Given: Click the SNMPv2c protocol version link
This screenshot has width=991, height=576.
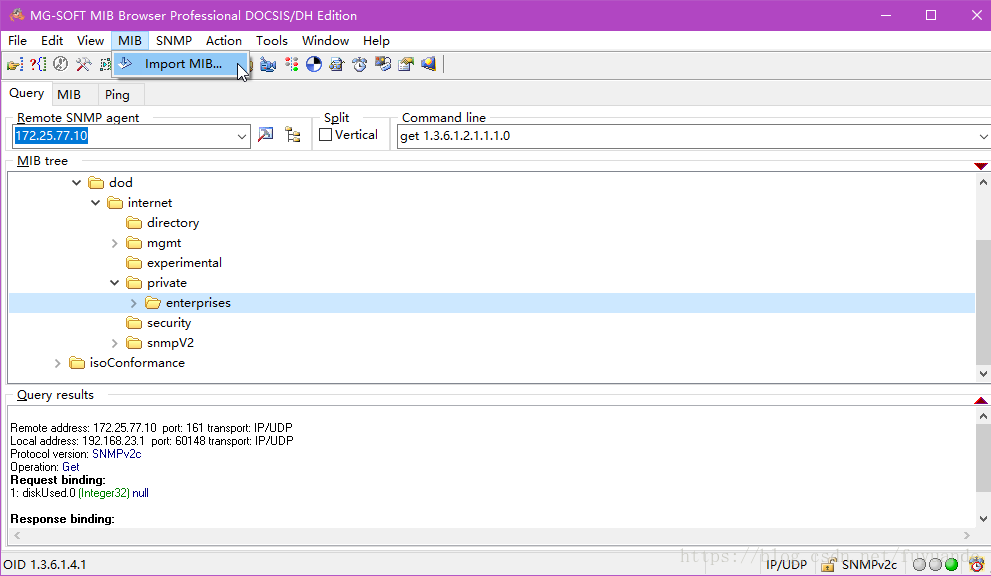Looking at the screenshot, I should (117, 454).
